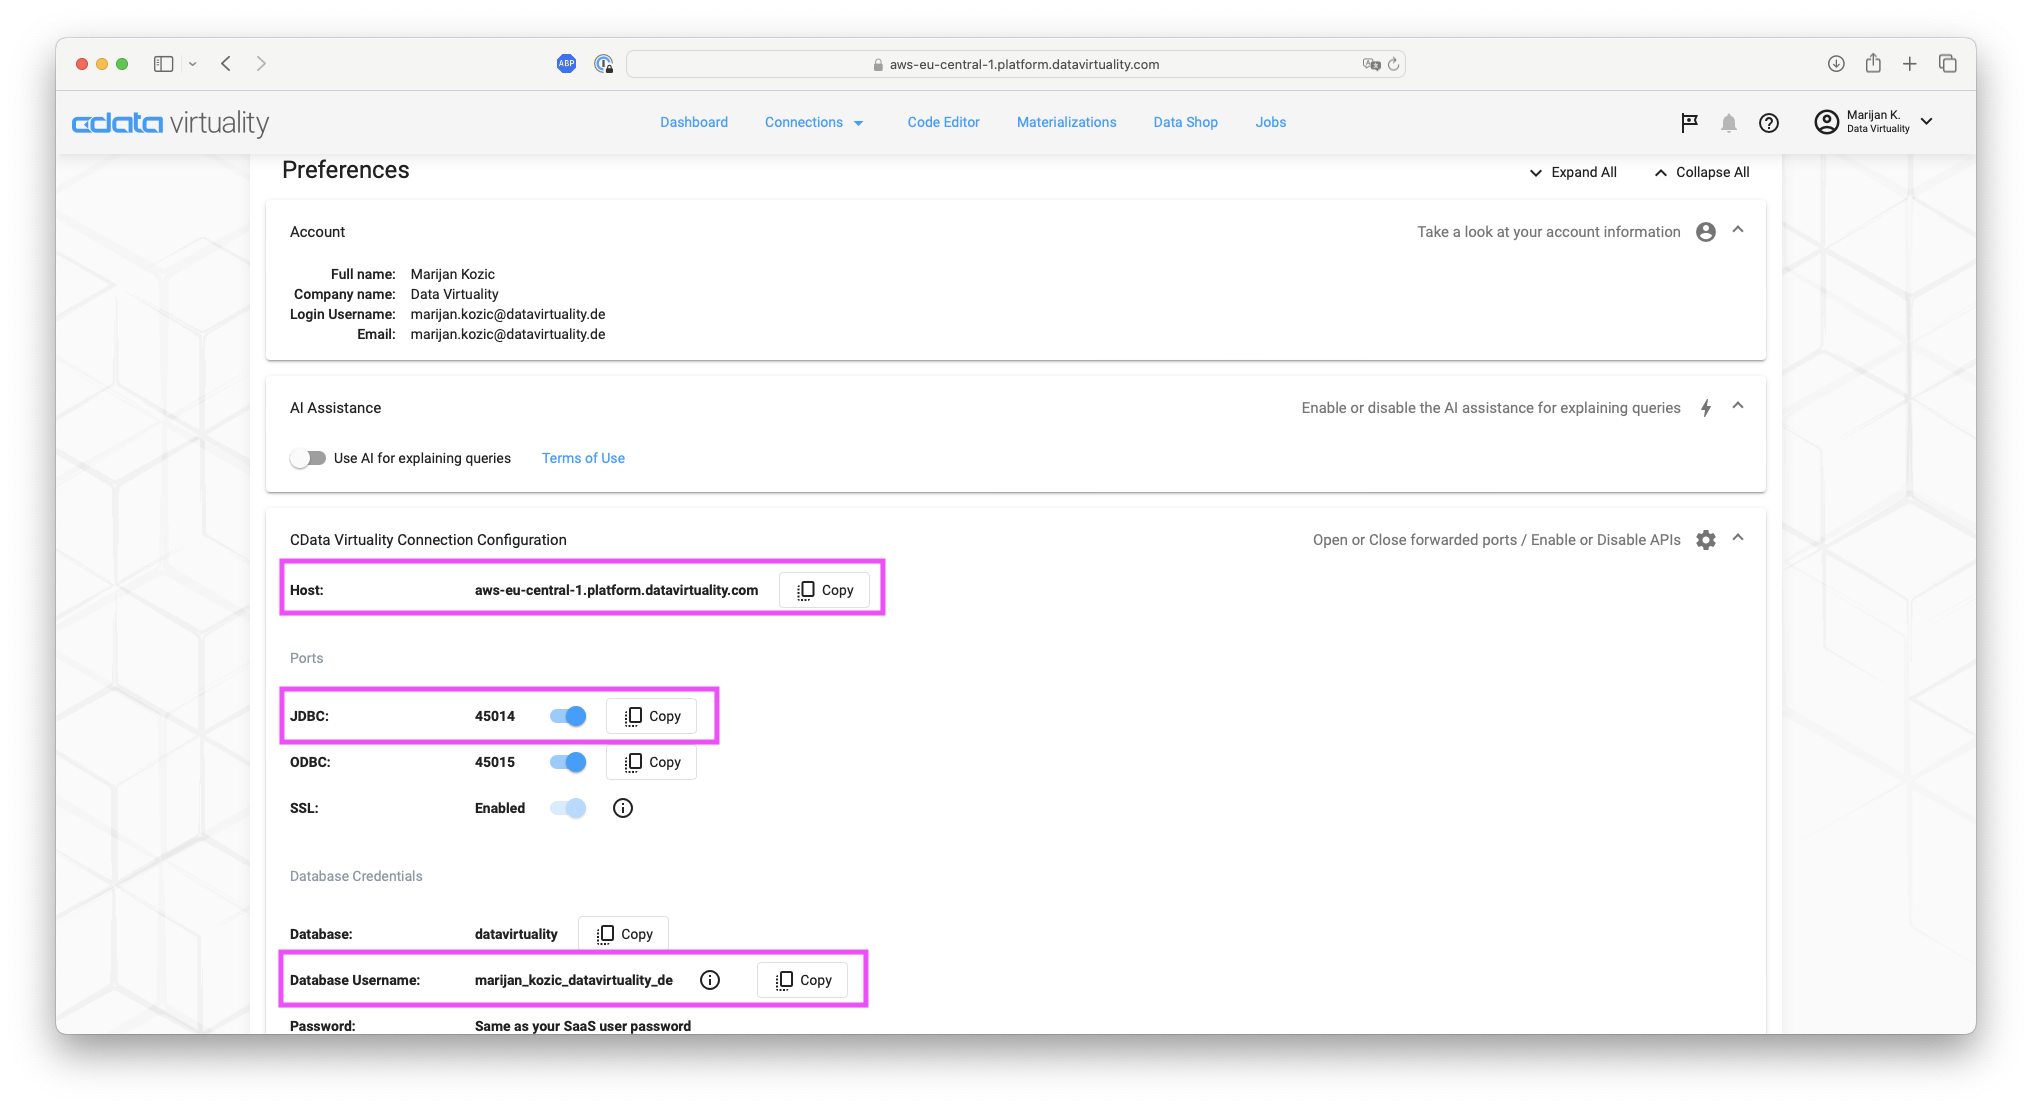This screenshot has width=2032, height=1108.
Task: Click Database Username info icon
Action: (709, 980)
